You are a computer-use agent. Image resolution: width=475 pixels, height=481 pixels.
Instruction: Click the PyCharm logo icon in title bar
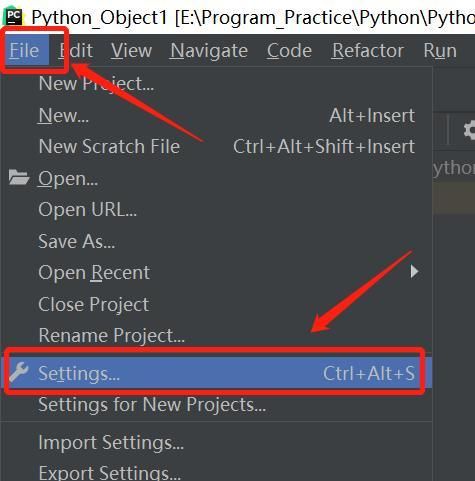click(13, 16)
